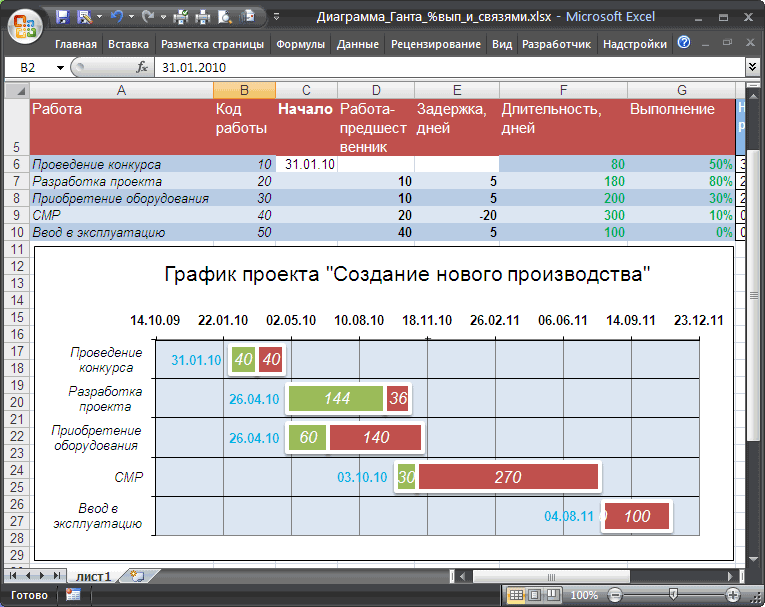Click the vertical scrollbar thumb
The image size is (765, 607).
754,295
